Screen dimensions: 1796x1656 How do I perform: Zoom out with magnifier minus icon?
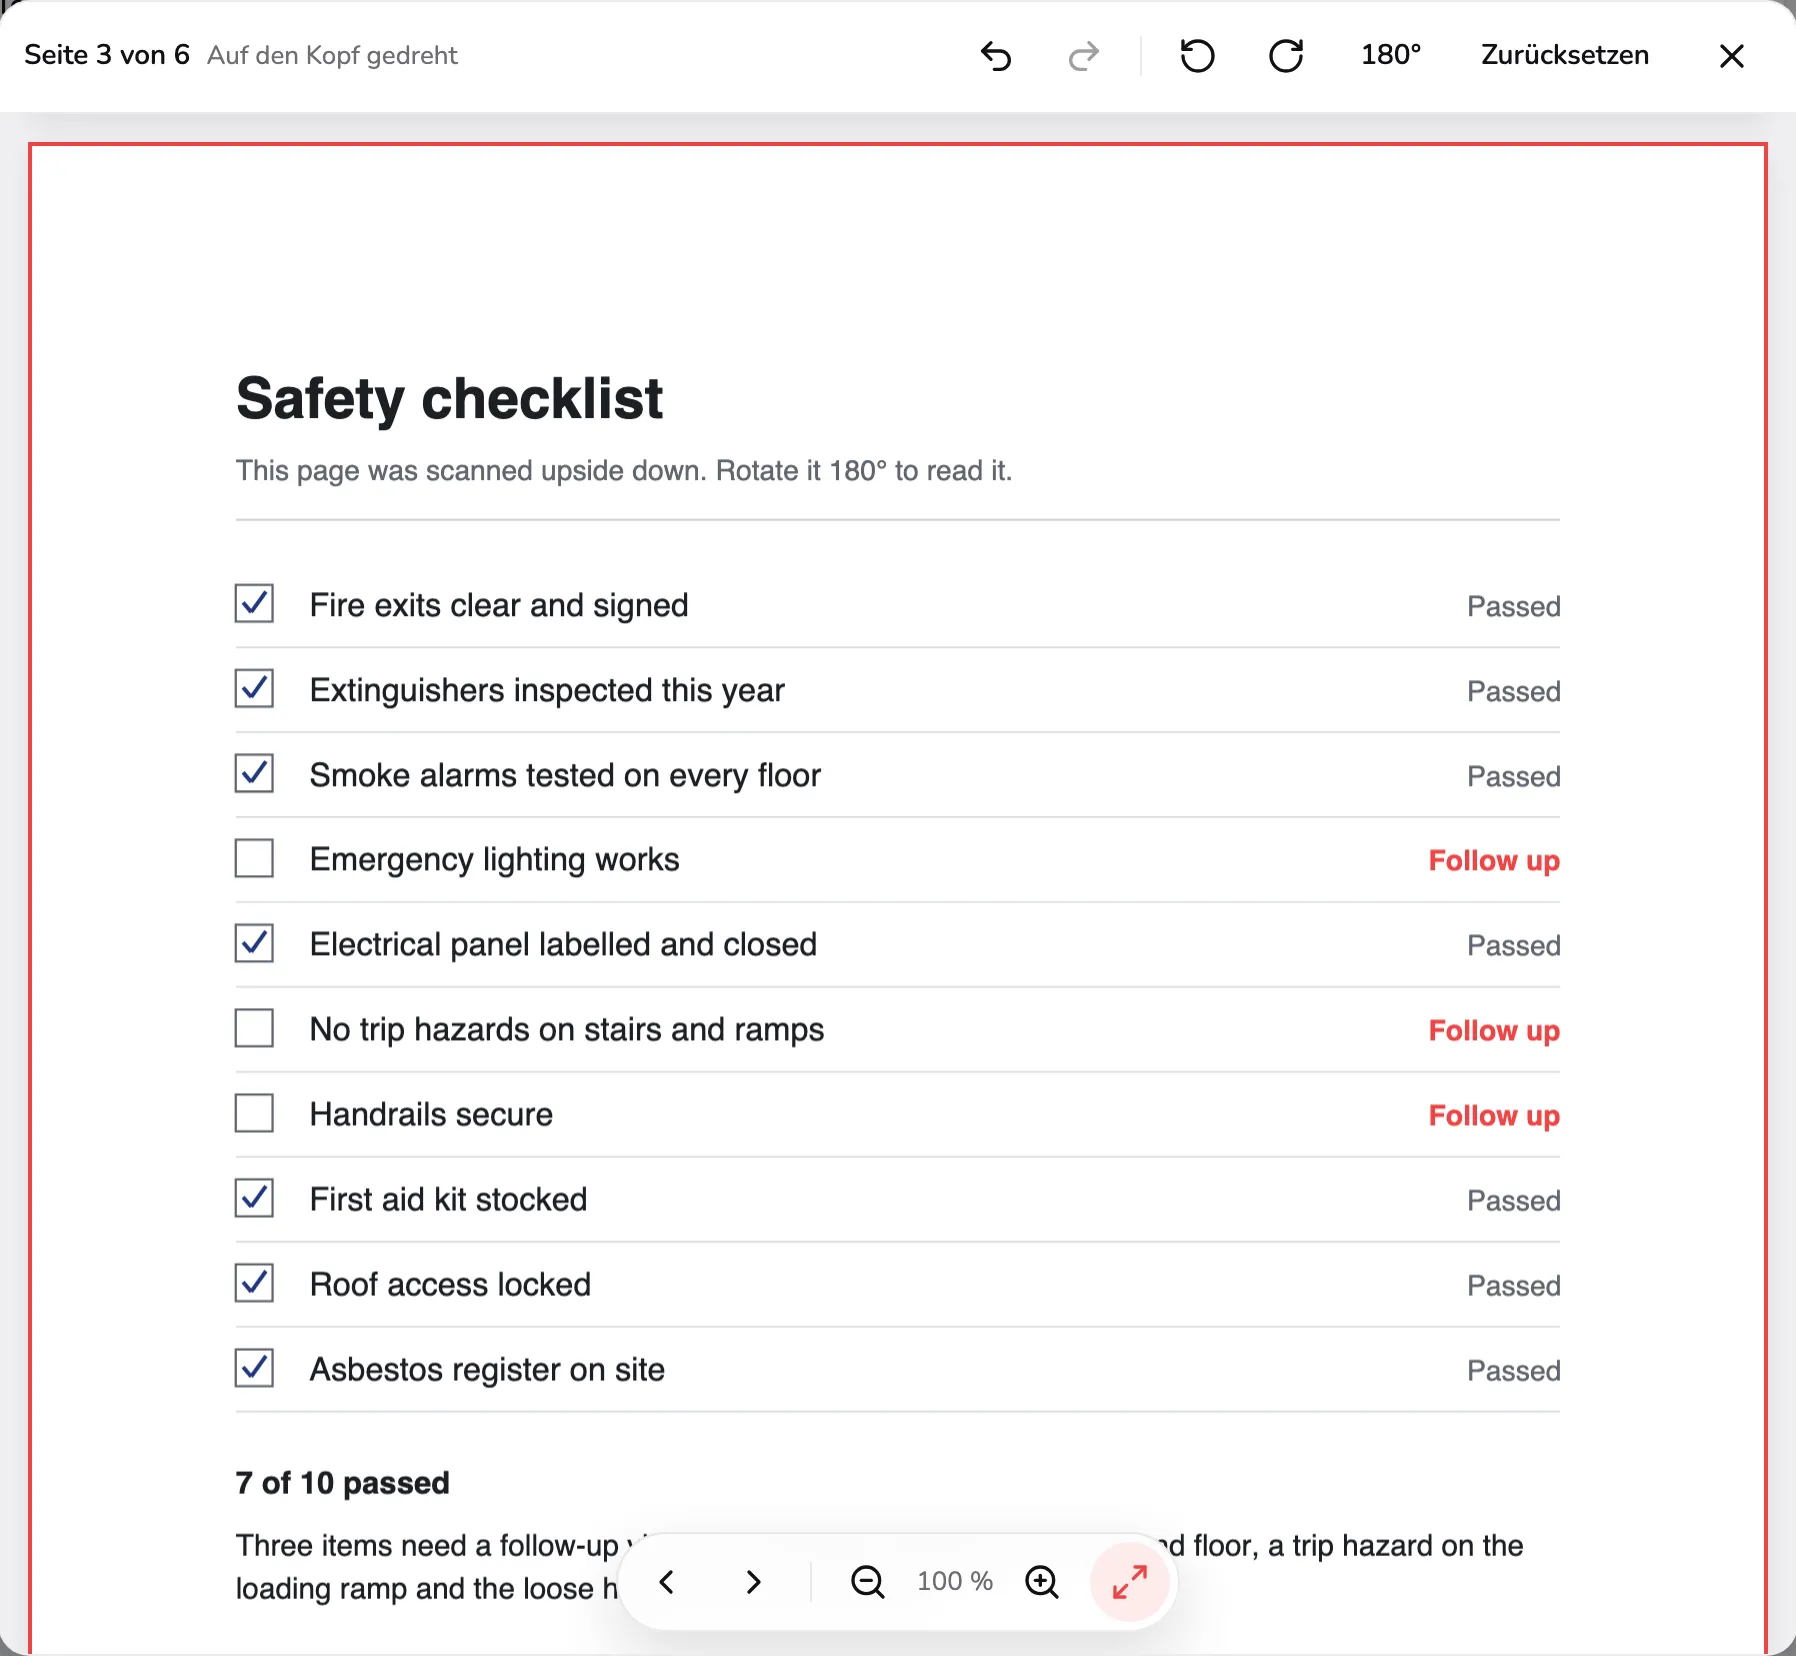coord(868,1581)
